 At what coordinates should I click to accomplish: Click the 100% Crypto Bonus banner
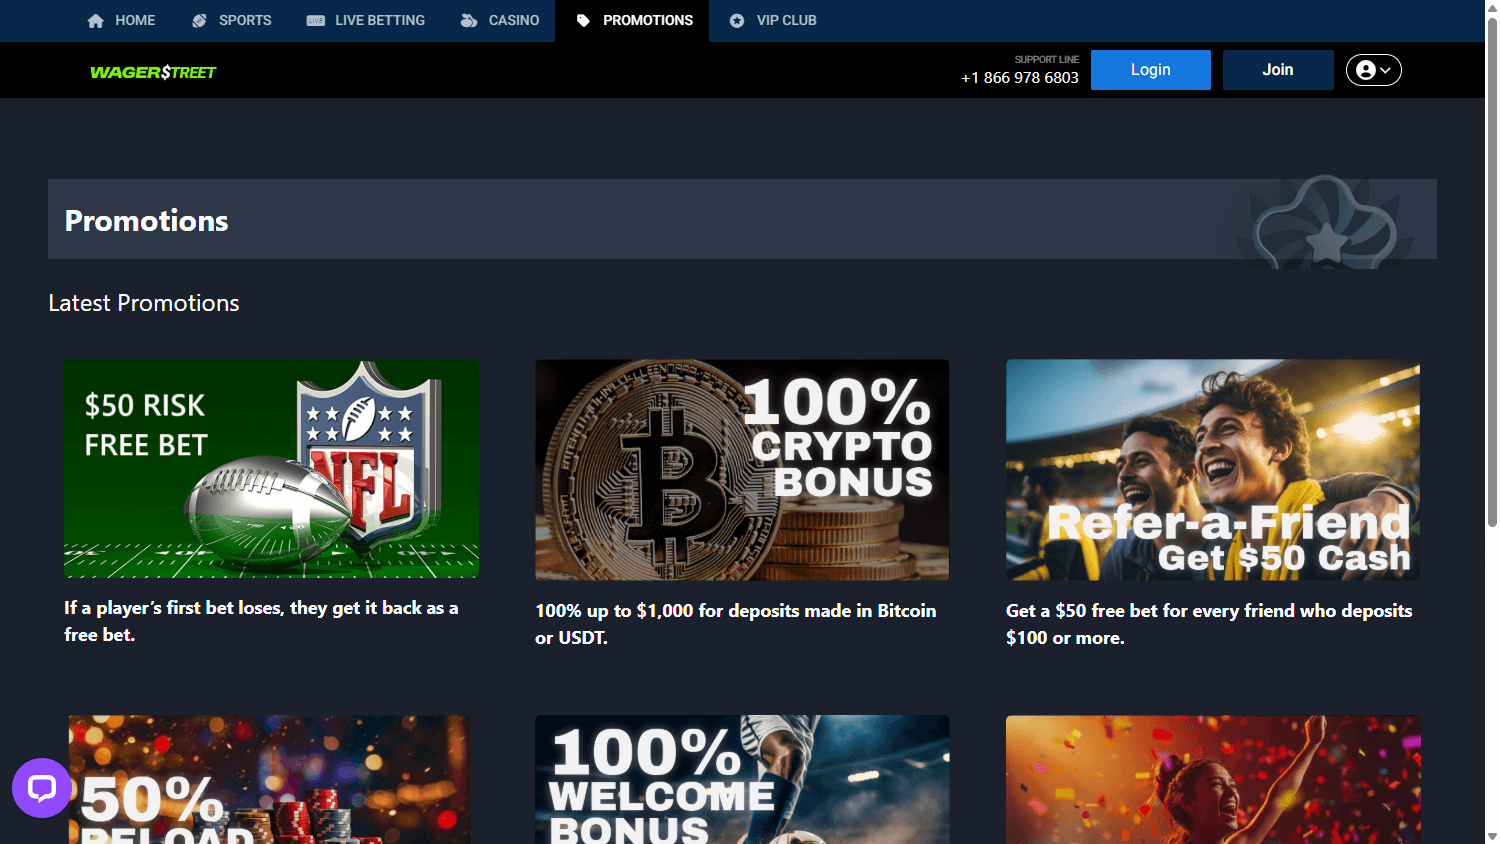742,469
